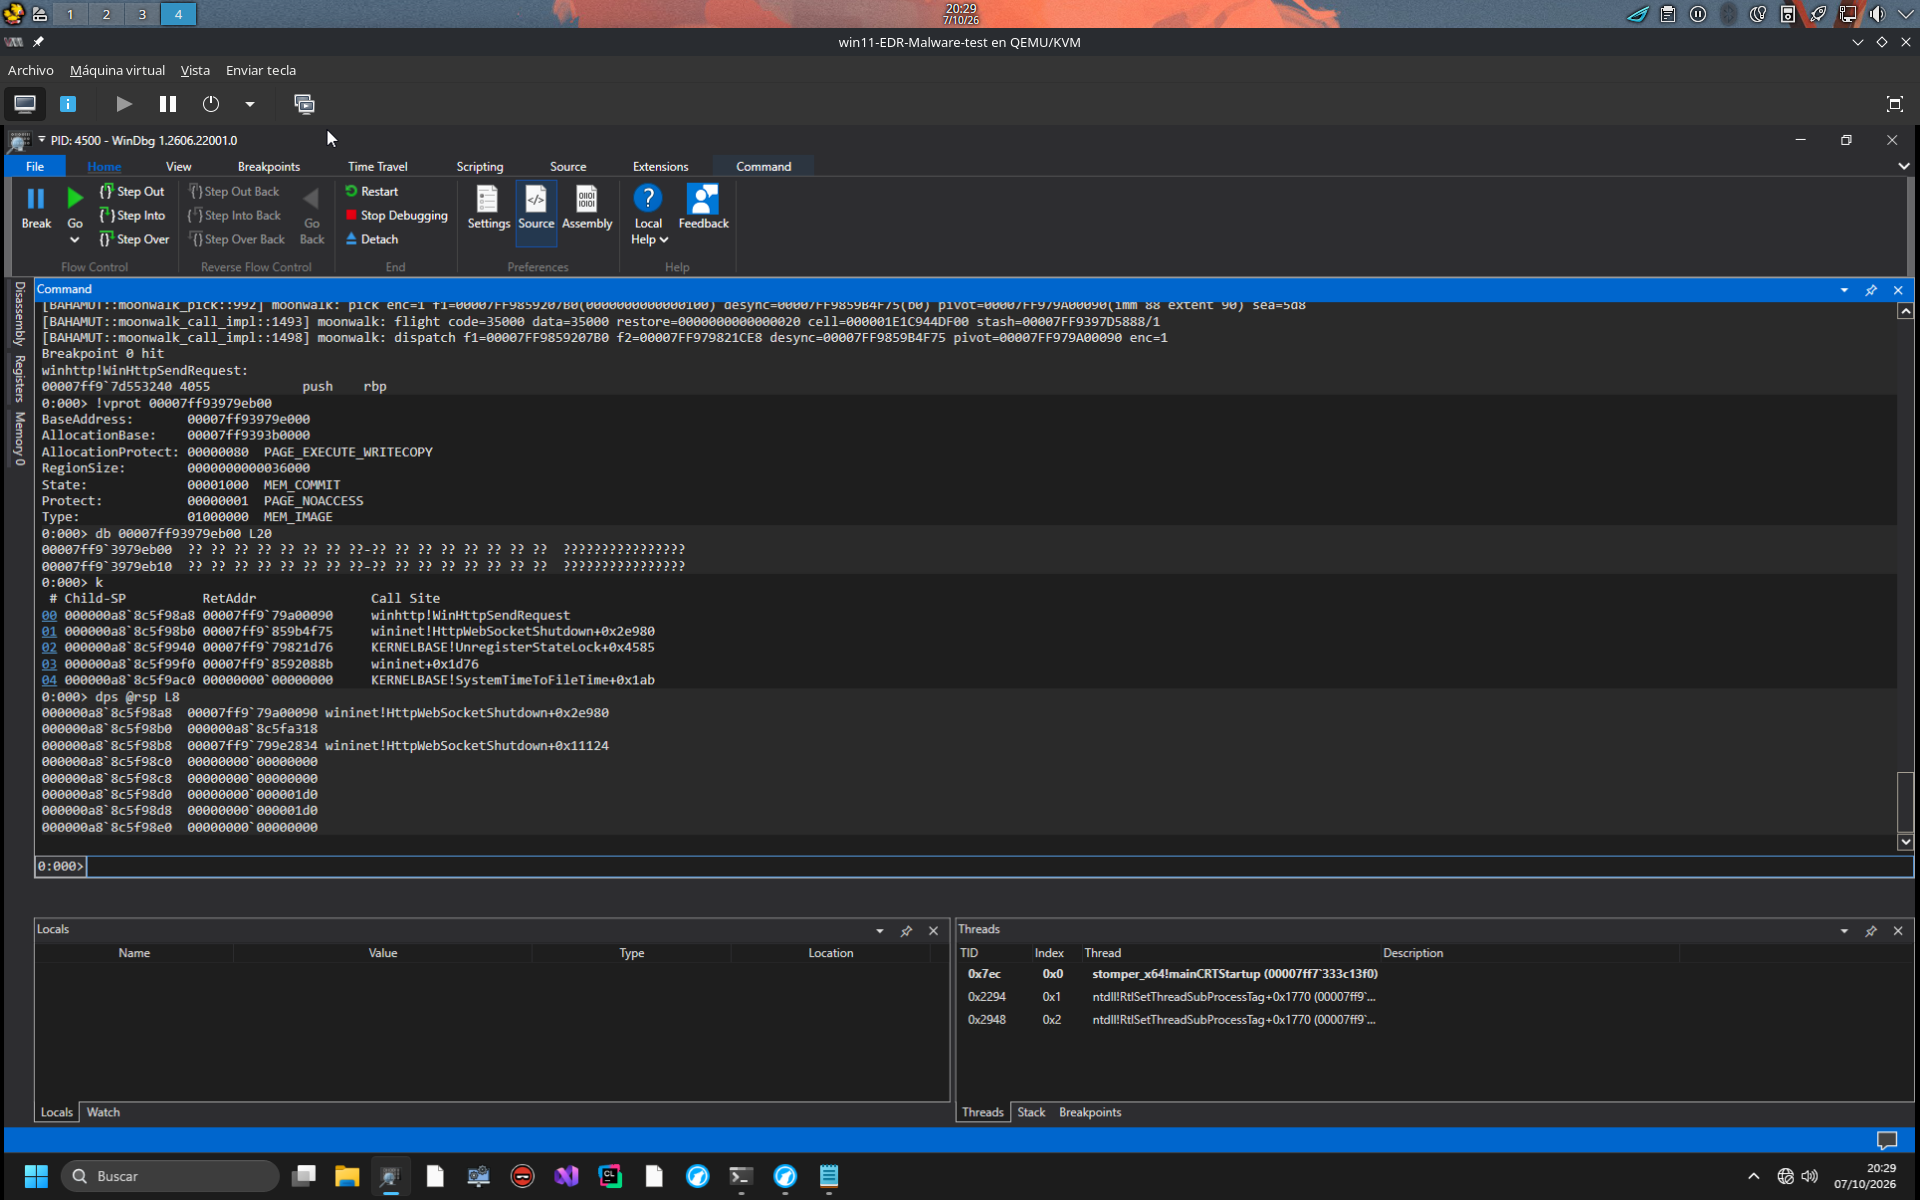Viewport: 1920px width, 1200px height.
Task: Click the Go play icon
Action: tap(75, 198)
